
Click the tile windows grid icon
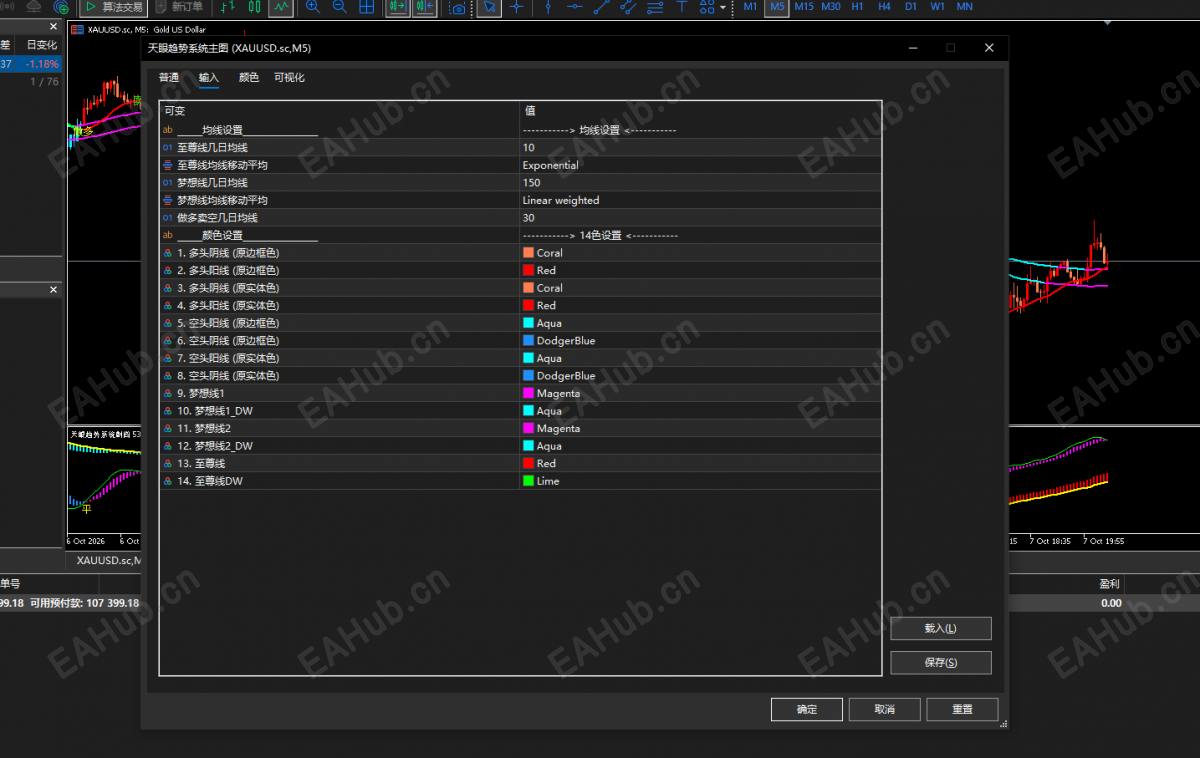point(366,7)
